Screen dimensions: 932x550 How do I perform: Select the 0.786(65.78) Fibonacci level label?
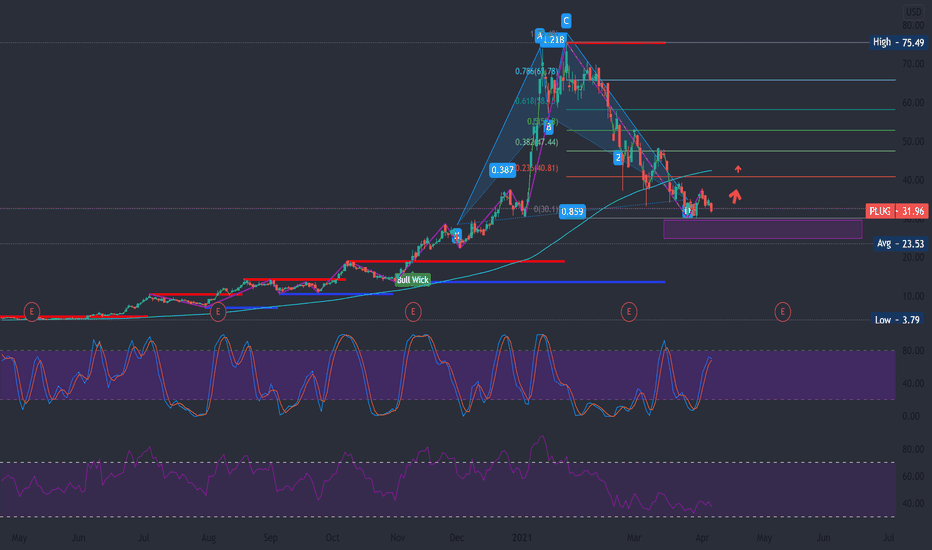click(536, 71)
